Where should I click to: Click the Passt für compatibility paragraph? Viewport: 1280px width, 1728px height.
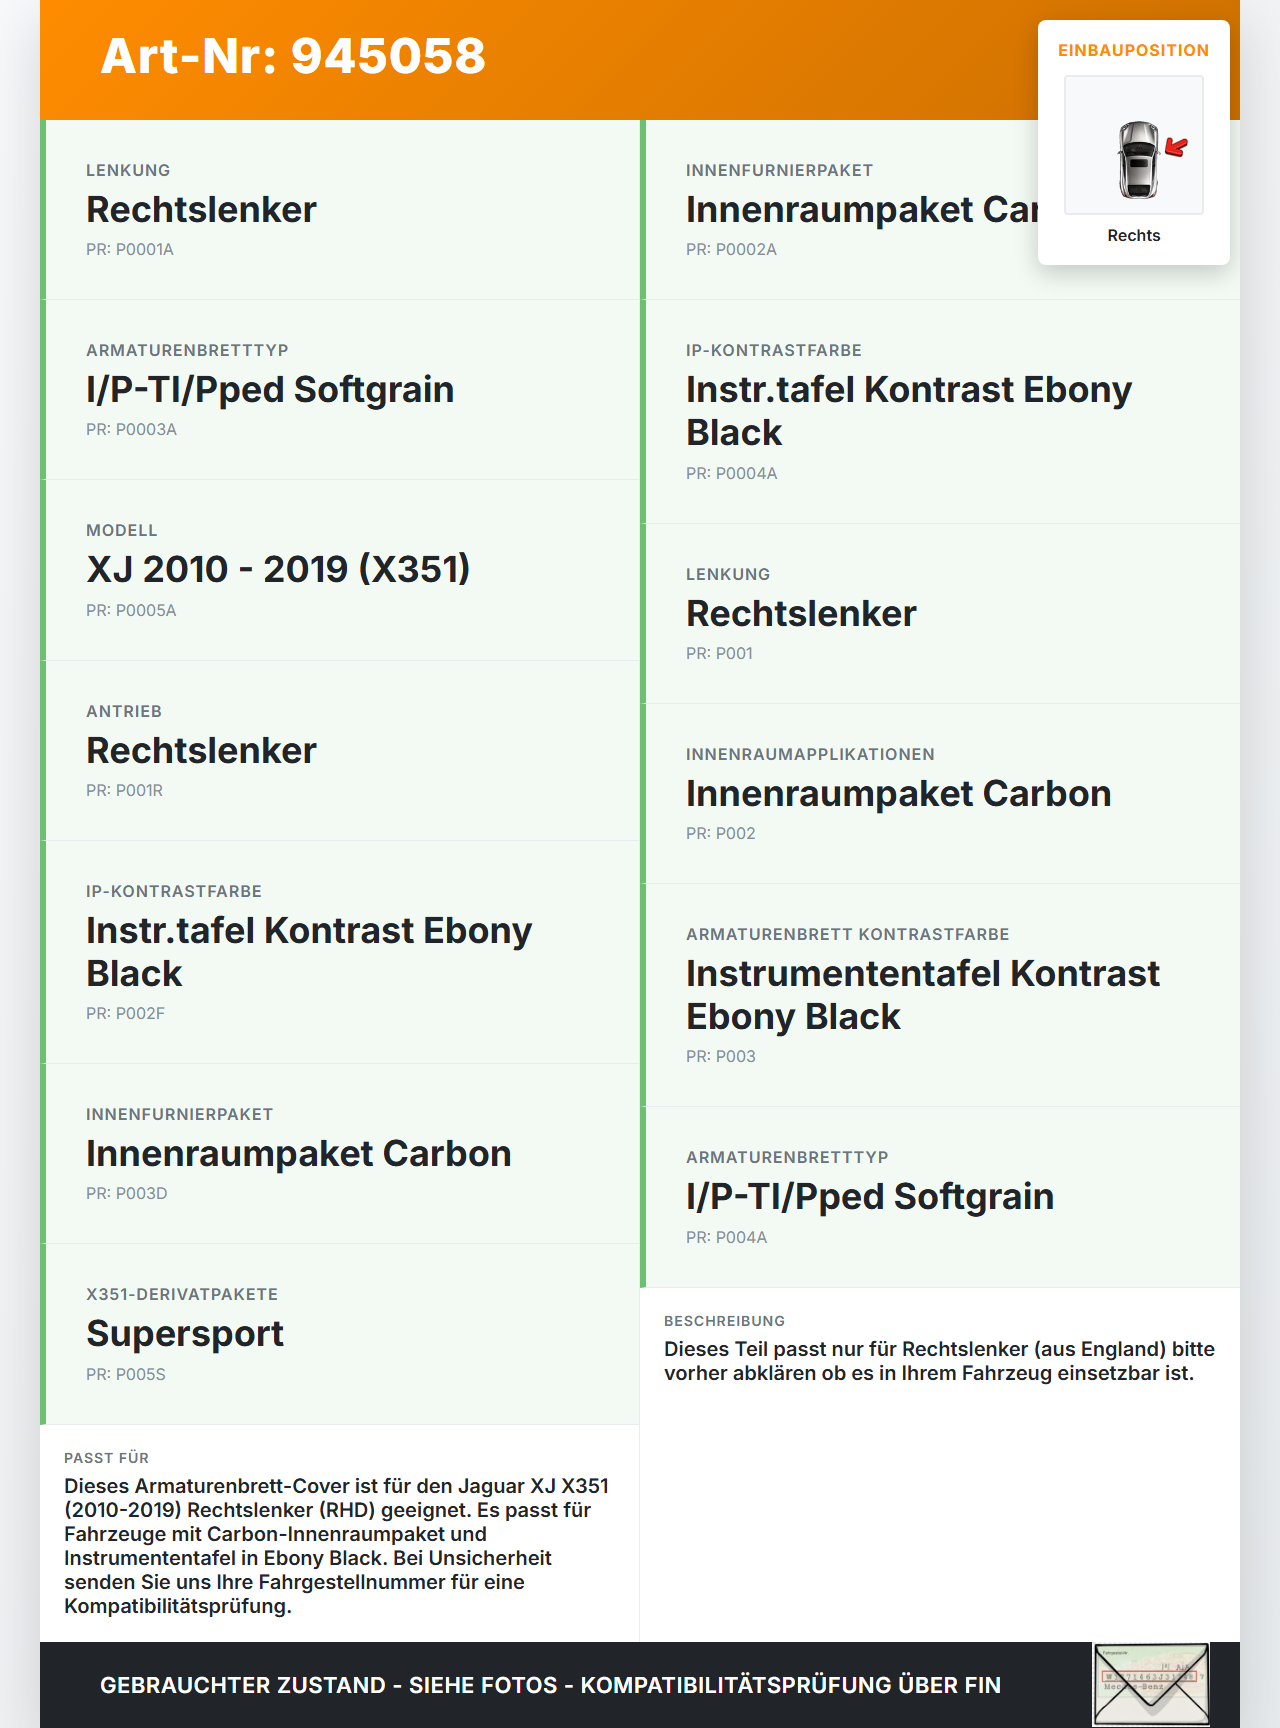337,1546
